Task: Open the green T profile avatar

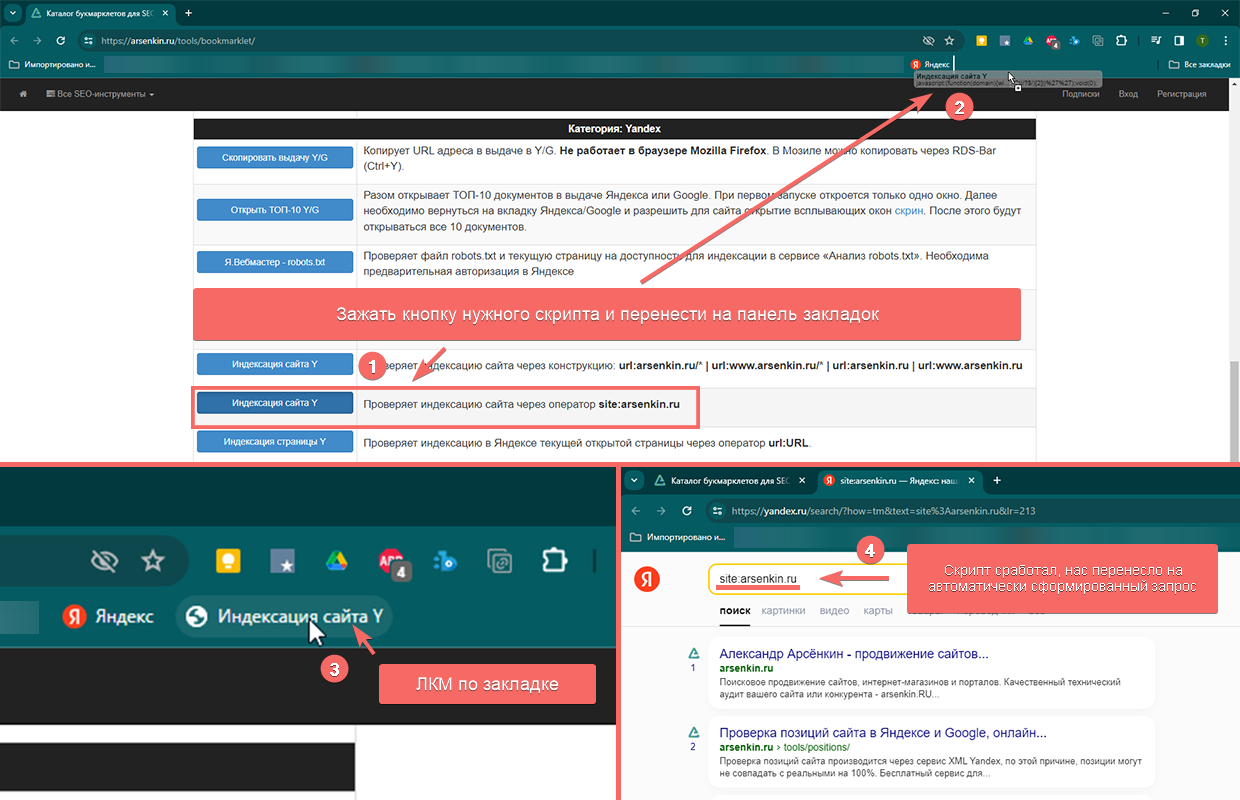Action: click(x=1202, y=41)
